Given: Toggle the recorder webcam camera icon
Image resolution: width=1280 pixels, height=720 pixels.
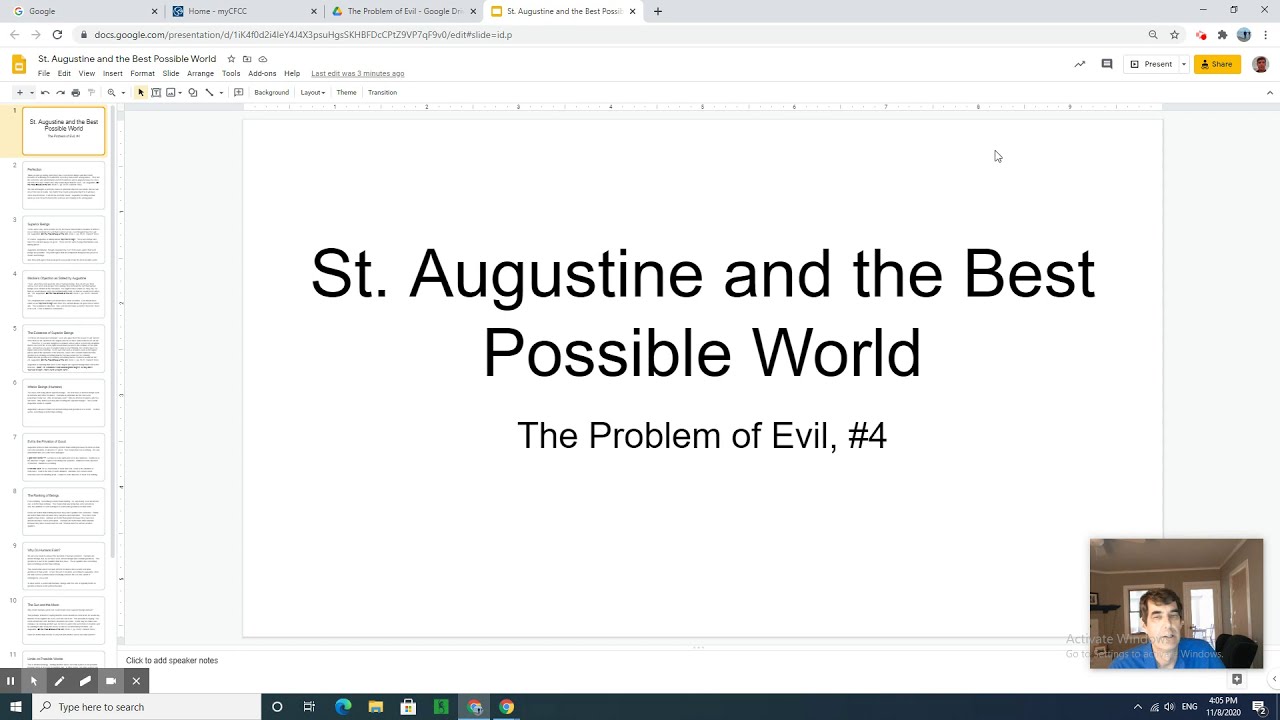Looking at the screenshot, I should [111, 681].
